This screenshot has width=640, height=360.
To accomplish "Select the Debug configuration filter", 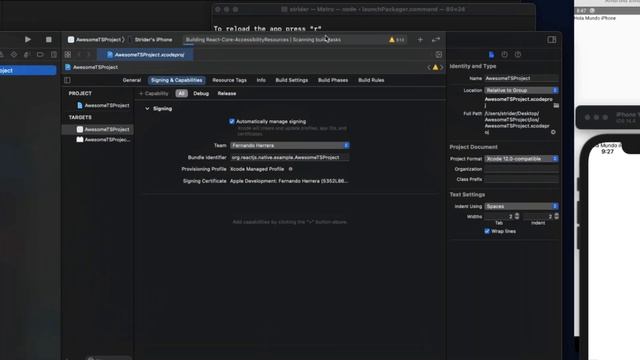I will [201, 93].
